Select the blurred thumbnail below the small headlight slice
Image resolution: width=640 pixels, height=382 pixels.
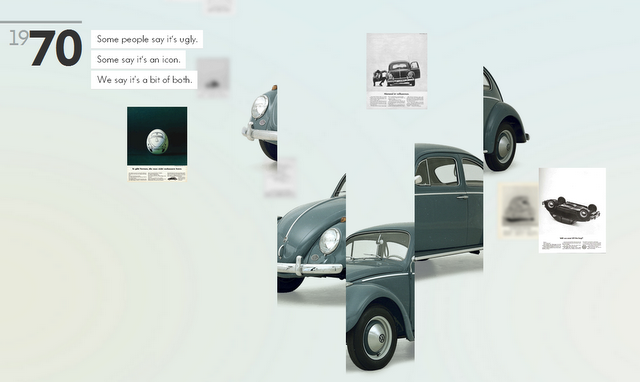280,178
